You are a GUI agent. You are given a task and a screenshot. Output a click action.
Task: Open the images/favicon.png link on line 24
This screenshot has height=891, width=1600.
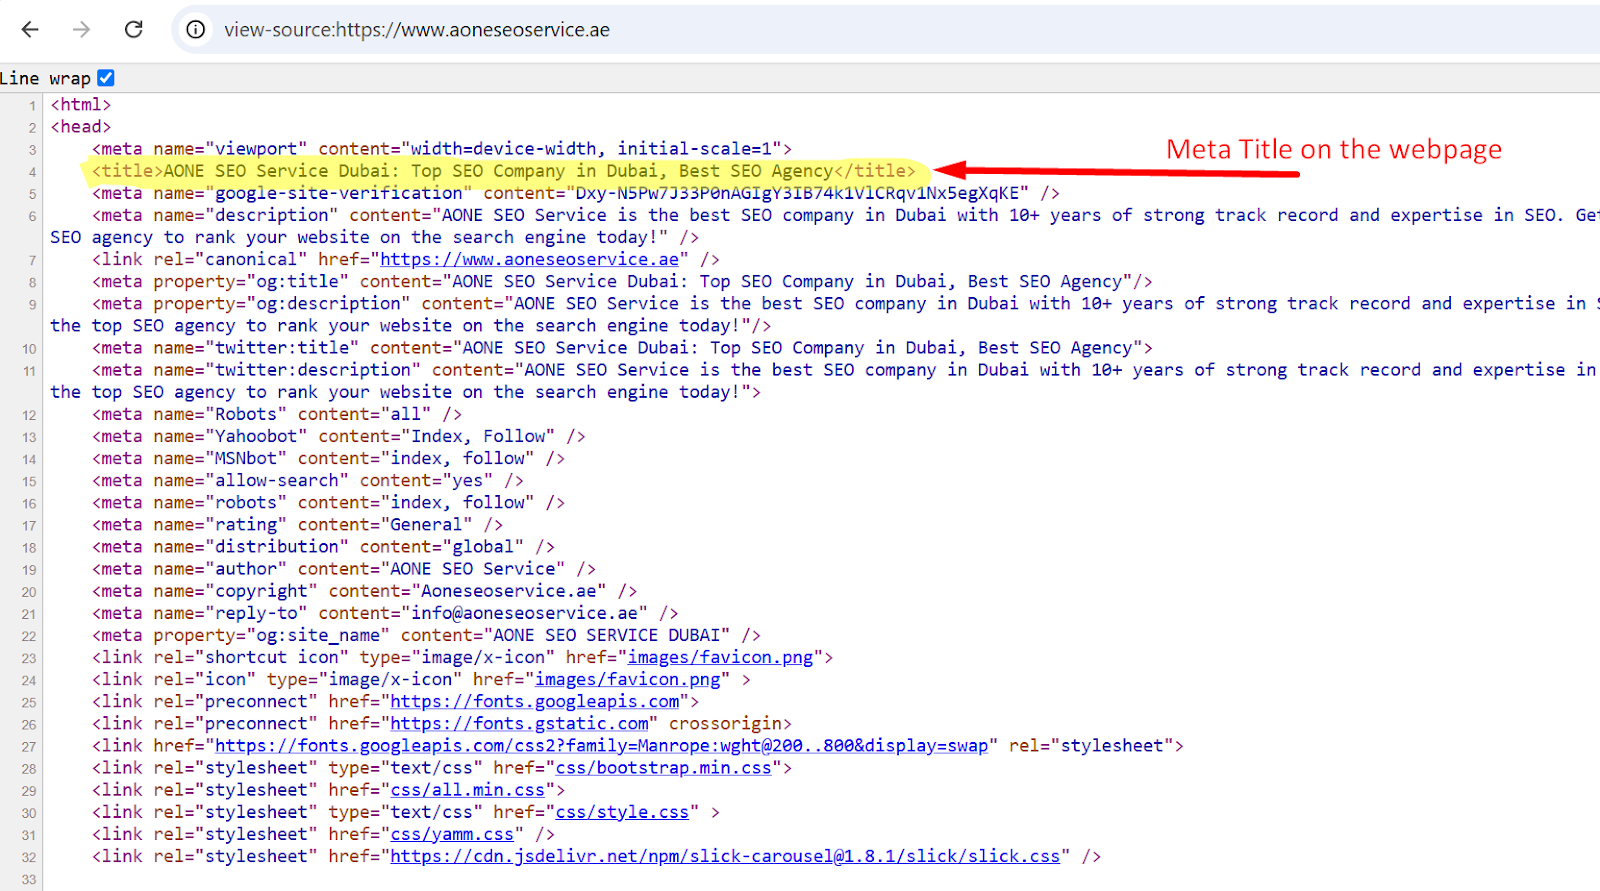point(627,679)
